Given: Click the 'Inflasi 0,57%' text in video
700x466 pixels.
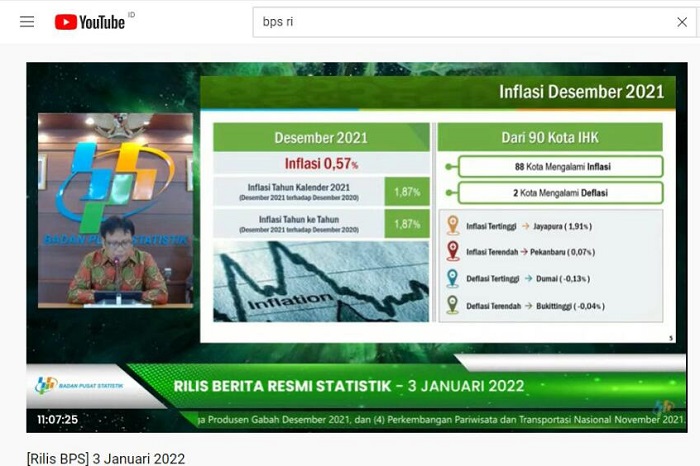Looking at the screenshot, I should (321, 164).
